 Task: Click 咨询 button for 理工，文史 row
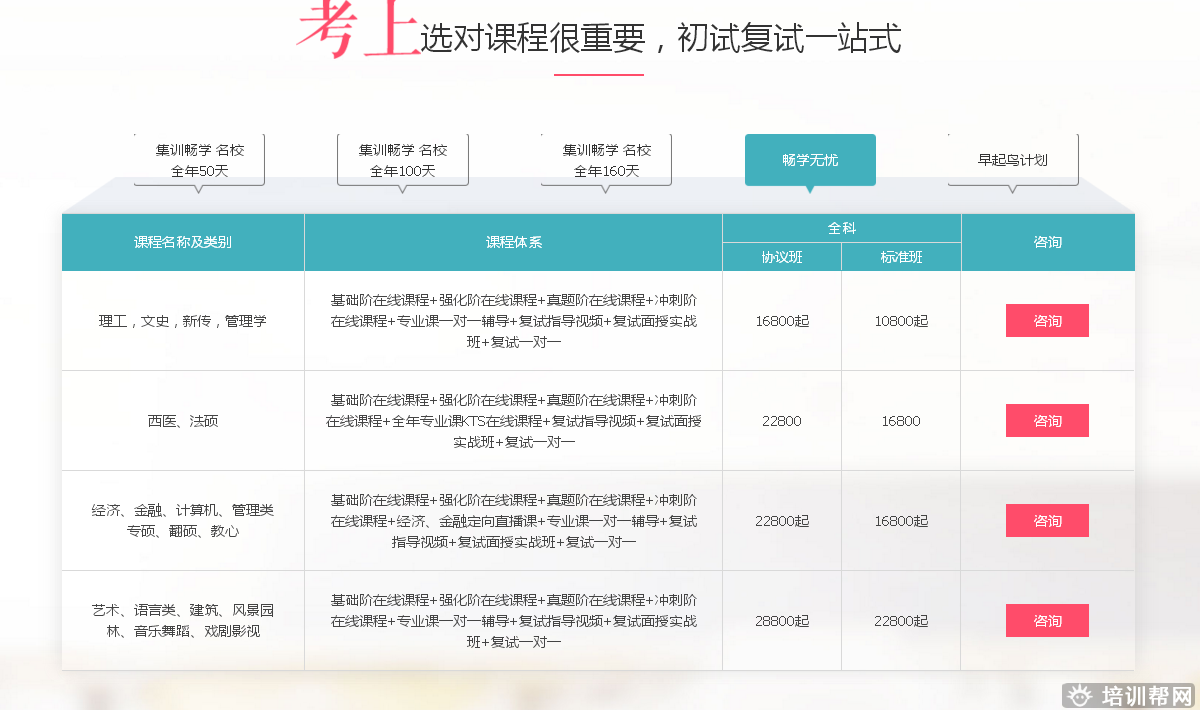pos(1047,321)
